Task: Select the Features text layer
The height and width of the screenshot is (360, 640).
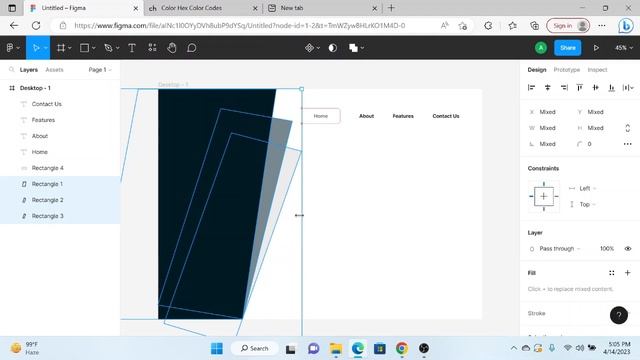Action: pos(43,120)
